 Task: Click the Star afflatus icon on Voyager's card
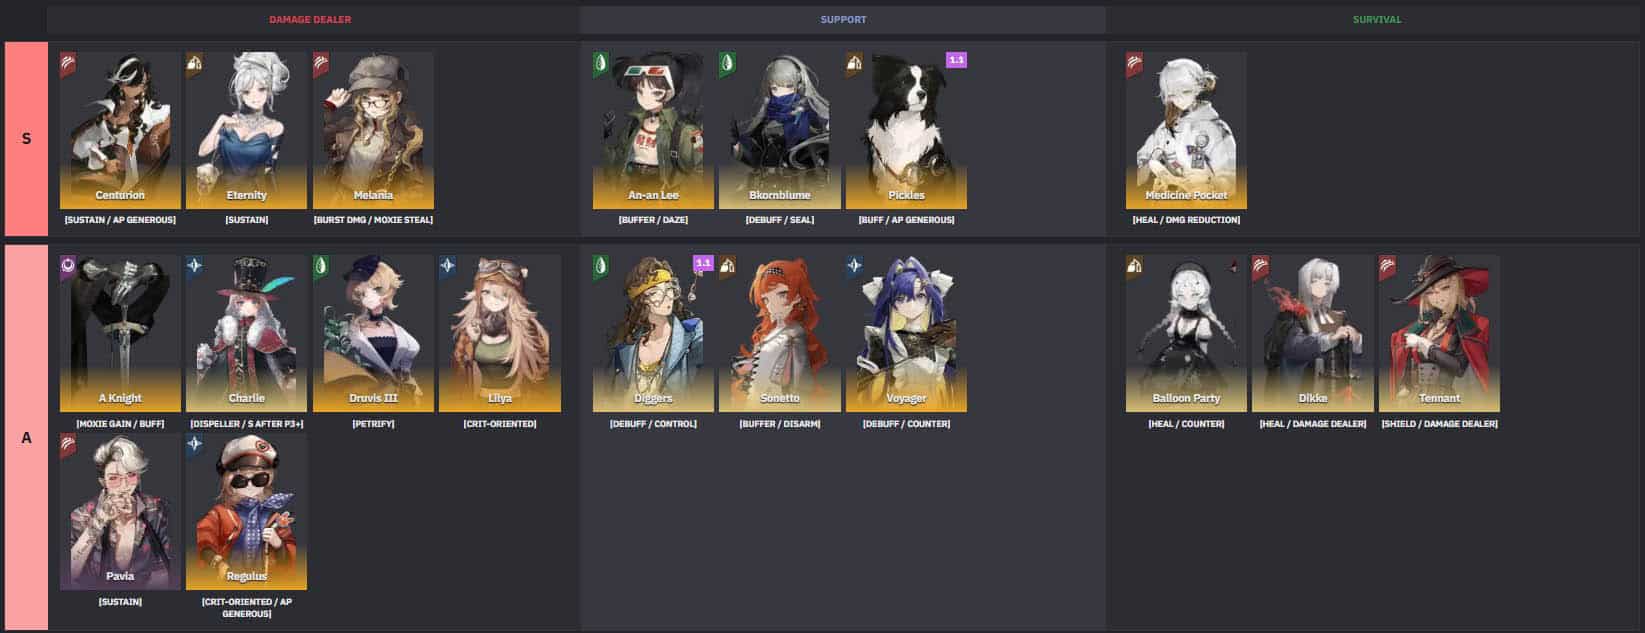(854, 267)
